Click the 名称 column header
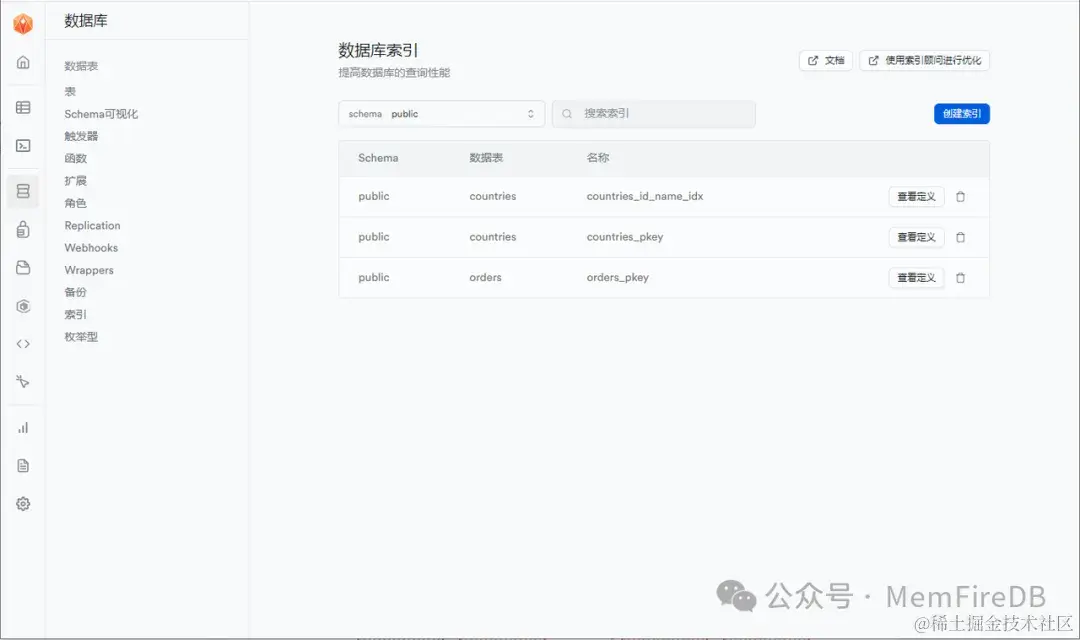The height and width of the screenshot is (640, 1080). coord(598,158)
